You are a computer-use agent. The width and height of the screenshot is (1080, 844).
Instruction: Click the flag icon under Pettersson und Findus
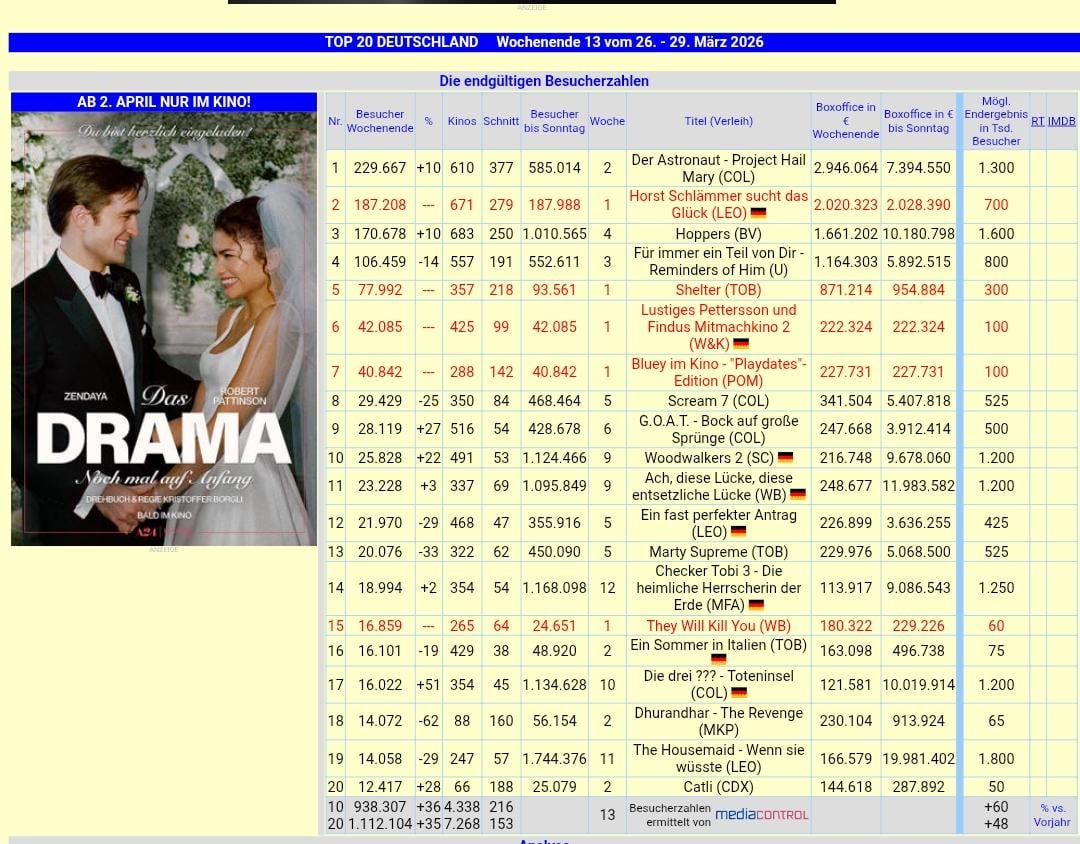(741, 344)
